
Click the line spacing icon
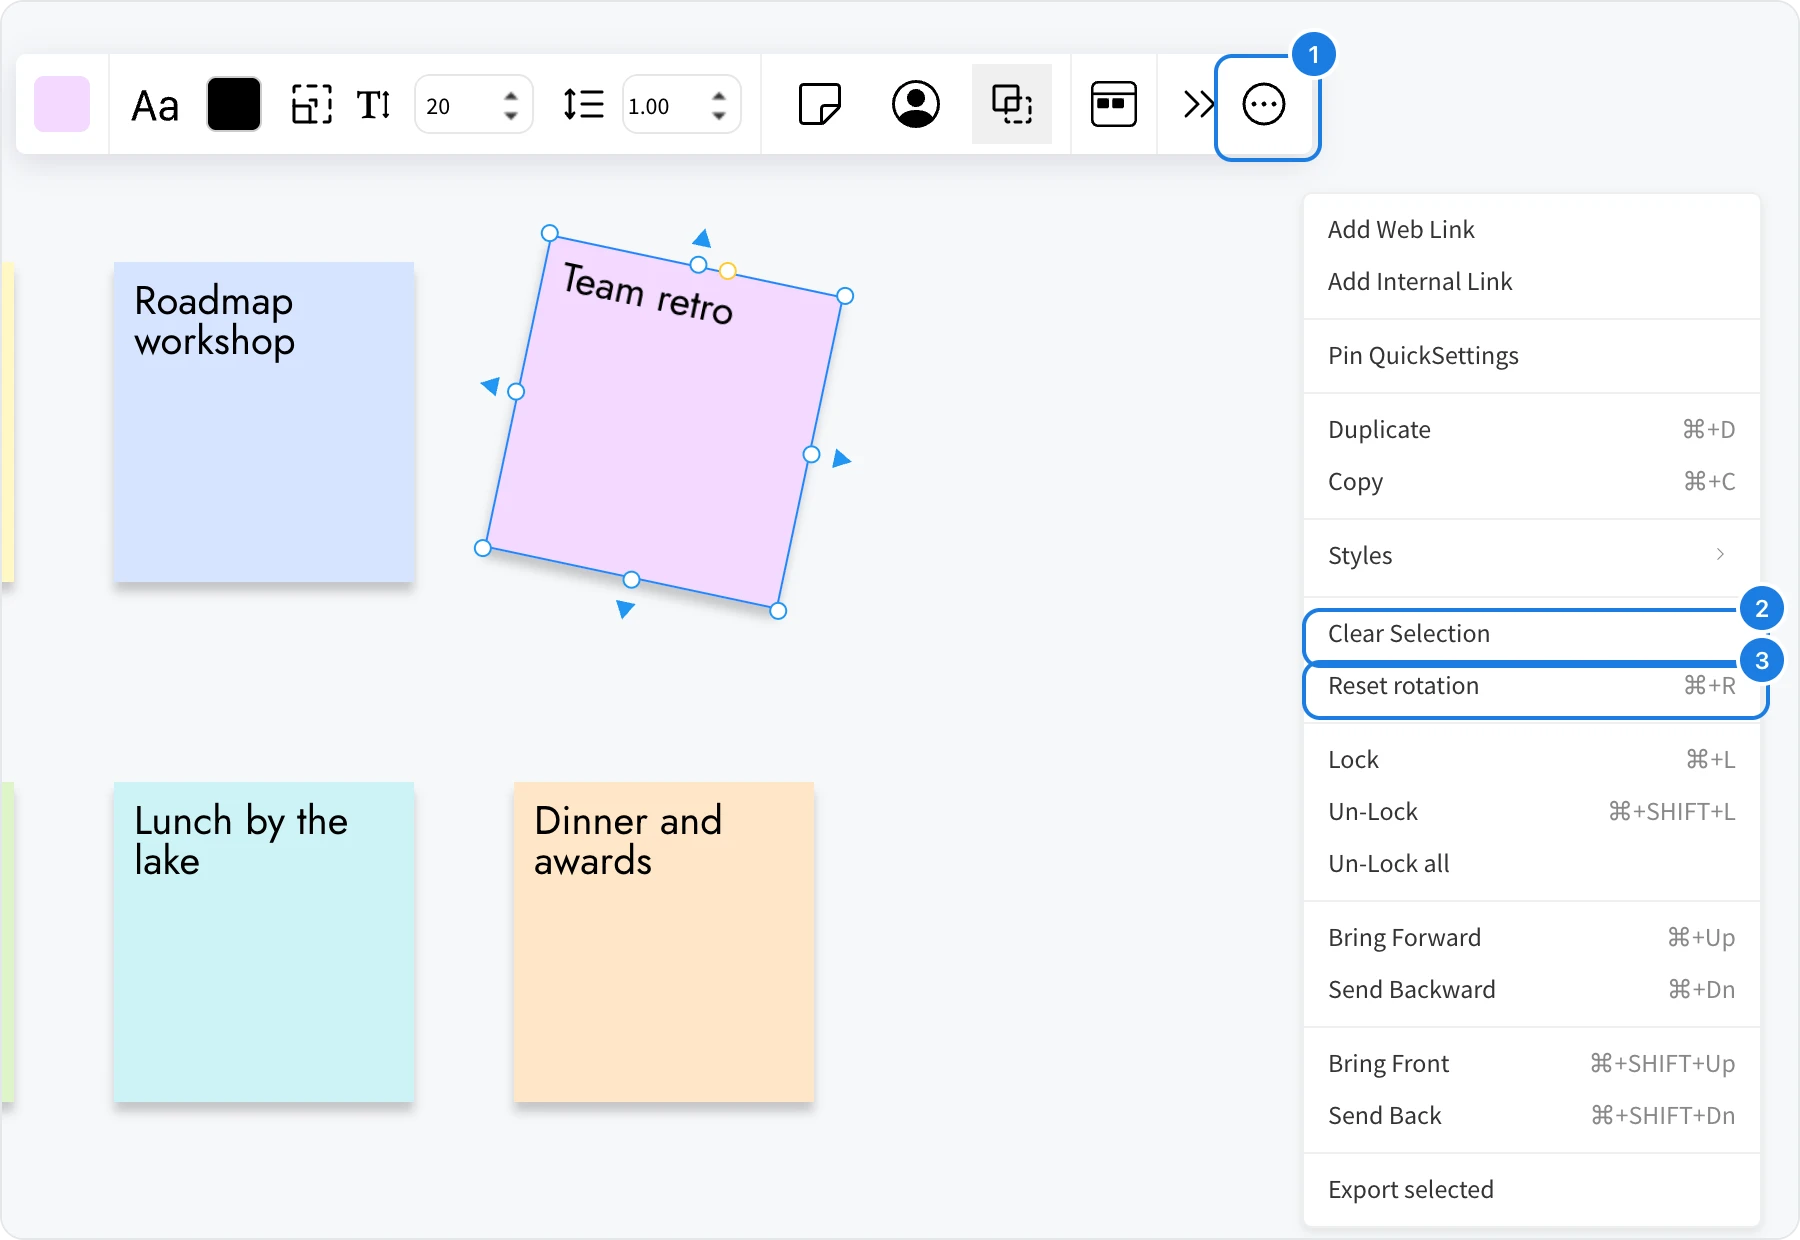(583, 104)
